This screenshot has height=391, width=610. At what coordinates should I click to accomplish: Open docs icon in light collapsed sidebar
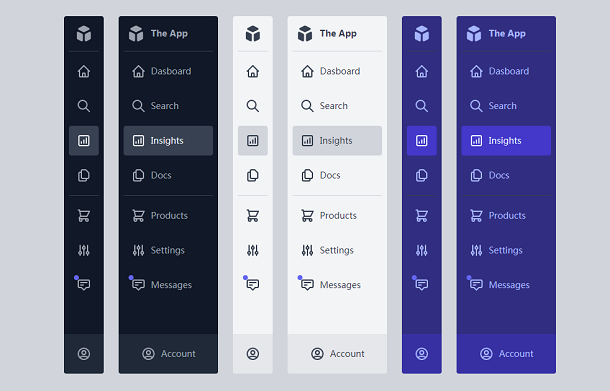tap(253, 175)
